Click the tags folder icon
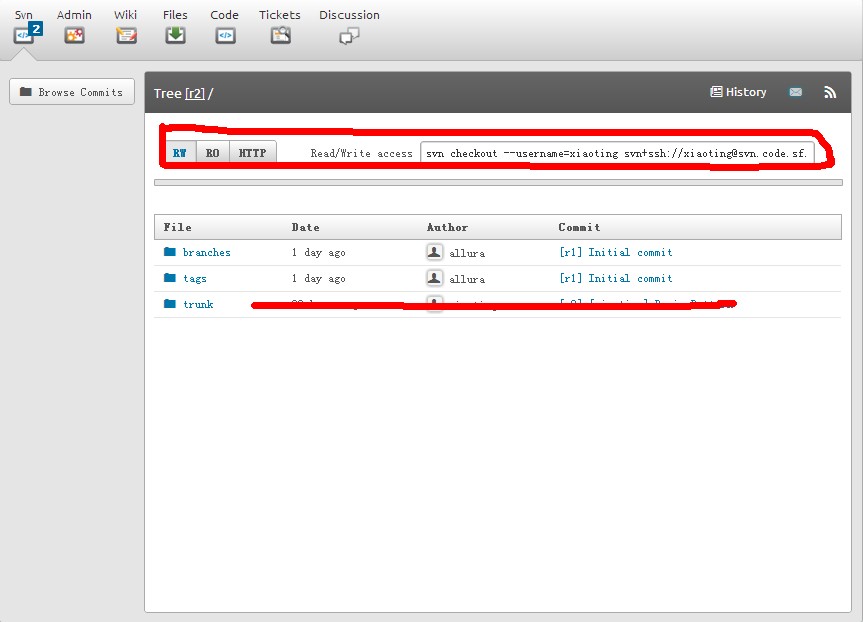 [170, 277]
